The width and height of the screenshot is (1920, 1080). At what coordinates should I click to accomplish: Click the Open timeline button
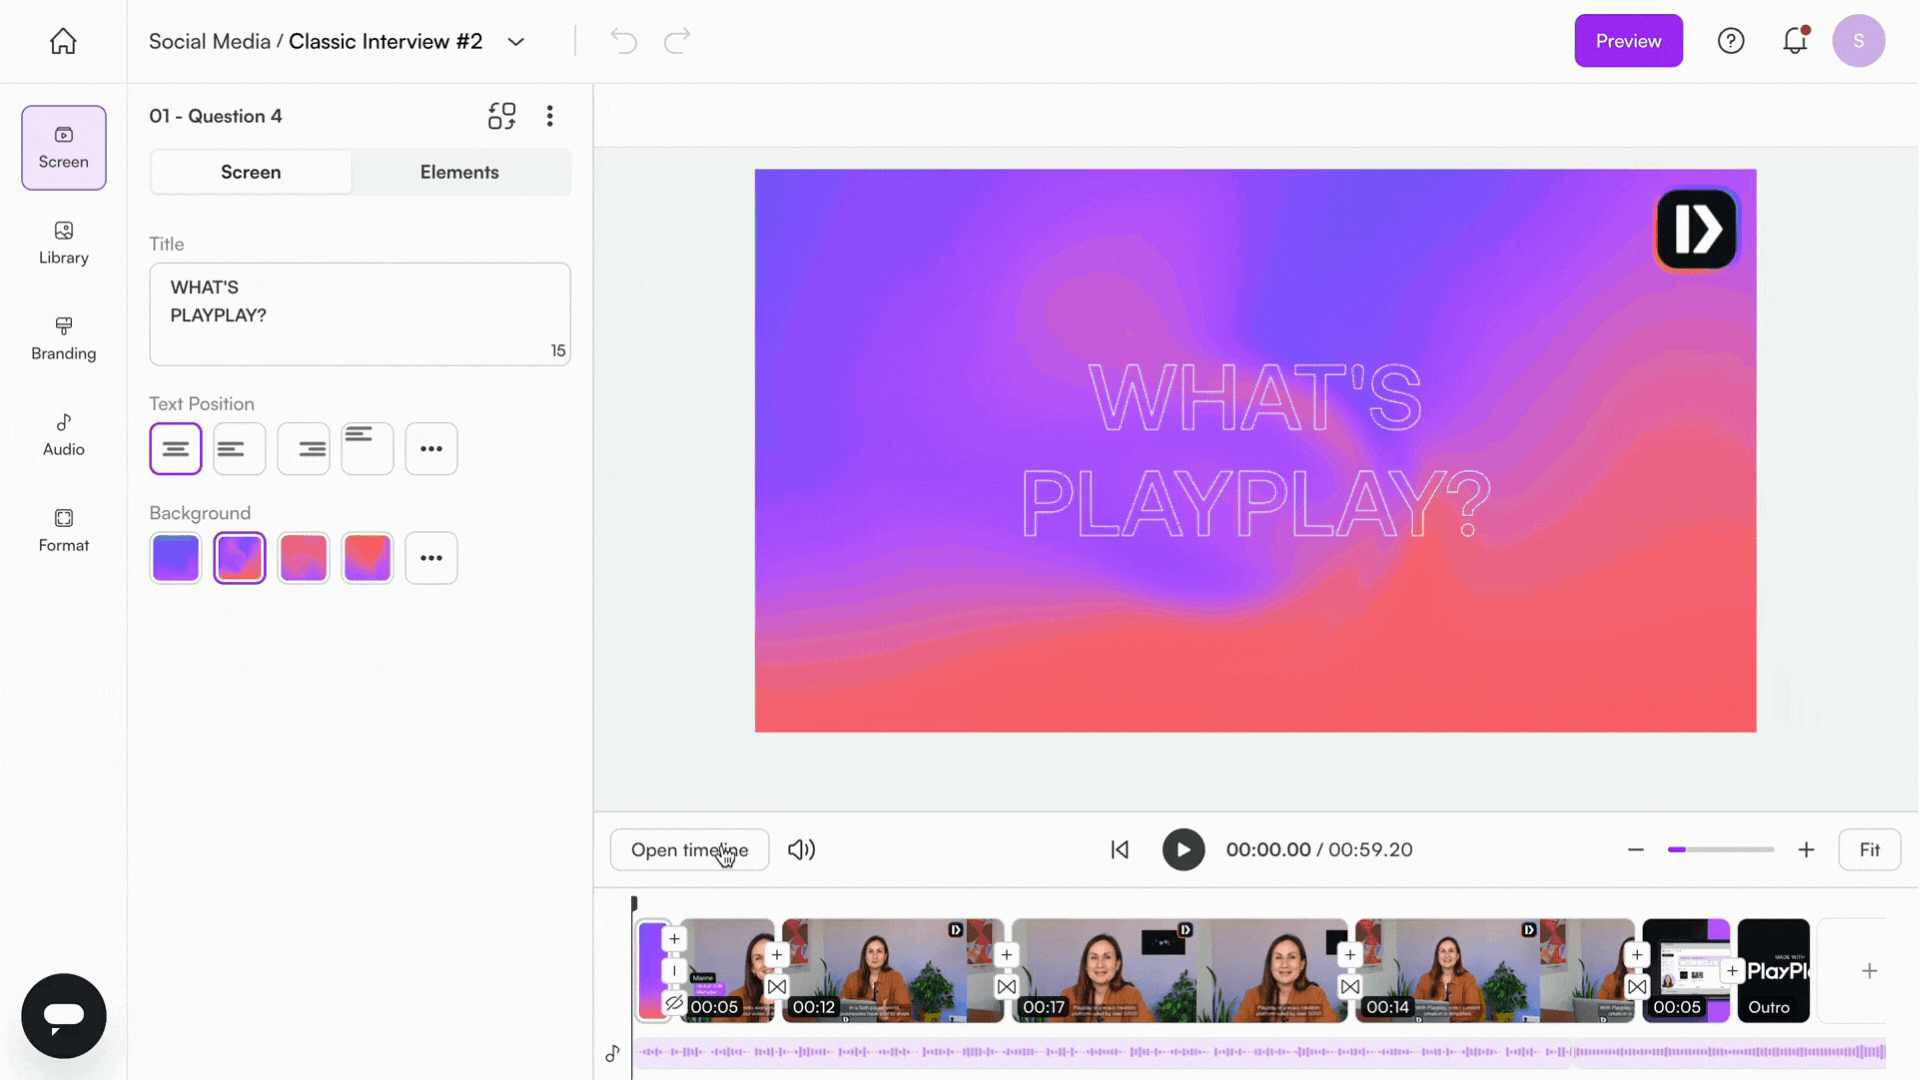689,850
